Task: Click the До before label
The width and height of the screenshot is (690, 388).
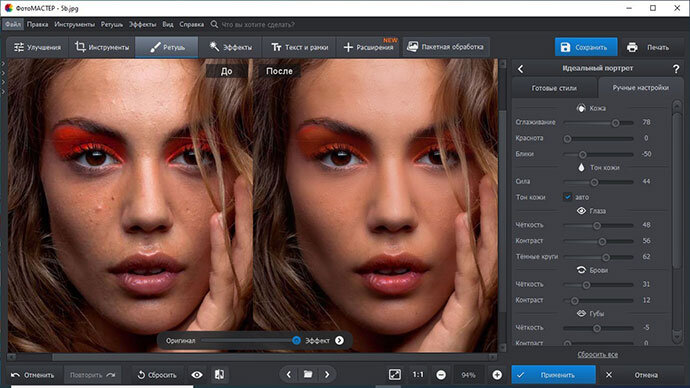Action: tap(227, 71)
